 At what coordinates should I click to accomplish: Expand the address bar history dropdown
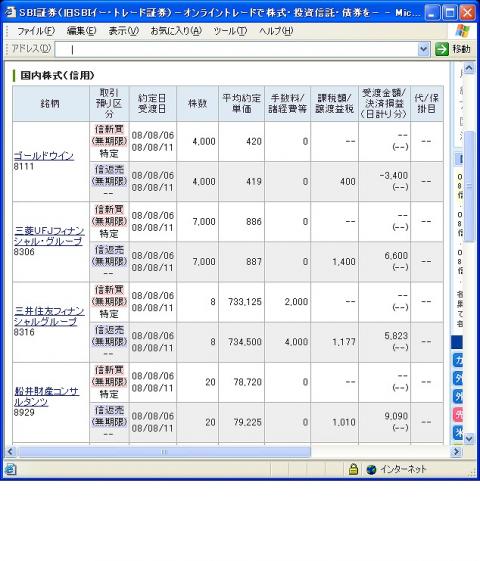tap(423, 49)
